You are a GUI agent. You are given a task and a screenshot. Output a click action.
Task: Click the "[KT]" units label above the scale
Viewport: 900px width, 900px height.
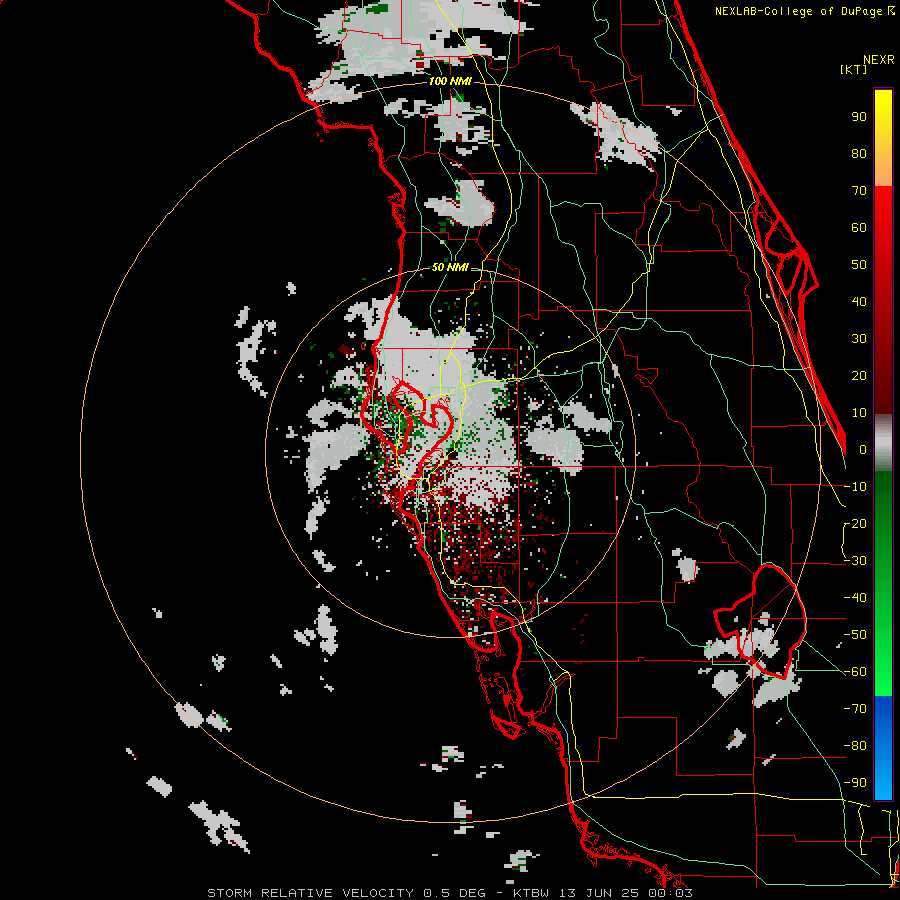[x=854, y=69]
